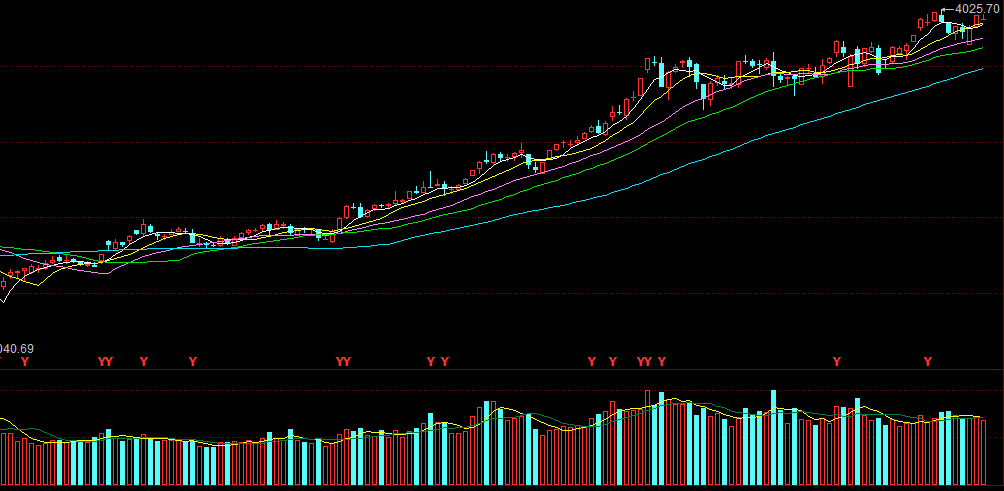Select the leftmost red Y marker
This screenshot has height=491, width=1004.
25,361
